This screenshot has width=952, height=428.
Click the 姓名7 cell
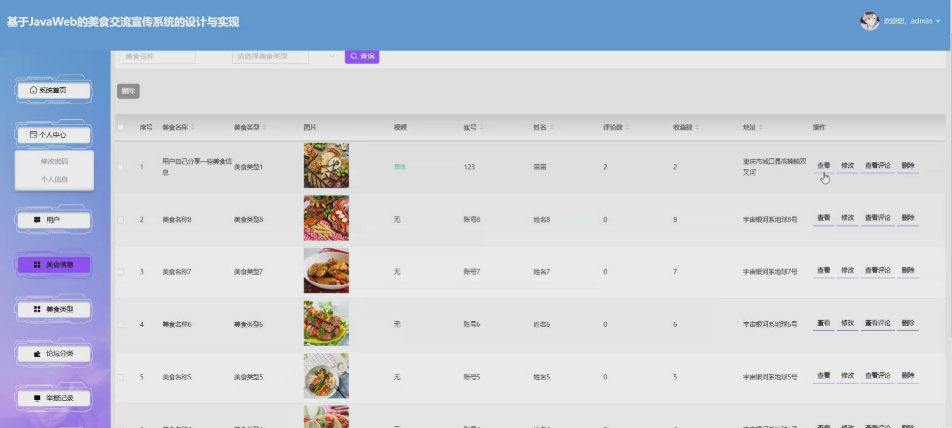click(542, 272)
